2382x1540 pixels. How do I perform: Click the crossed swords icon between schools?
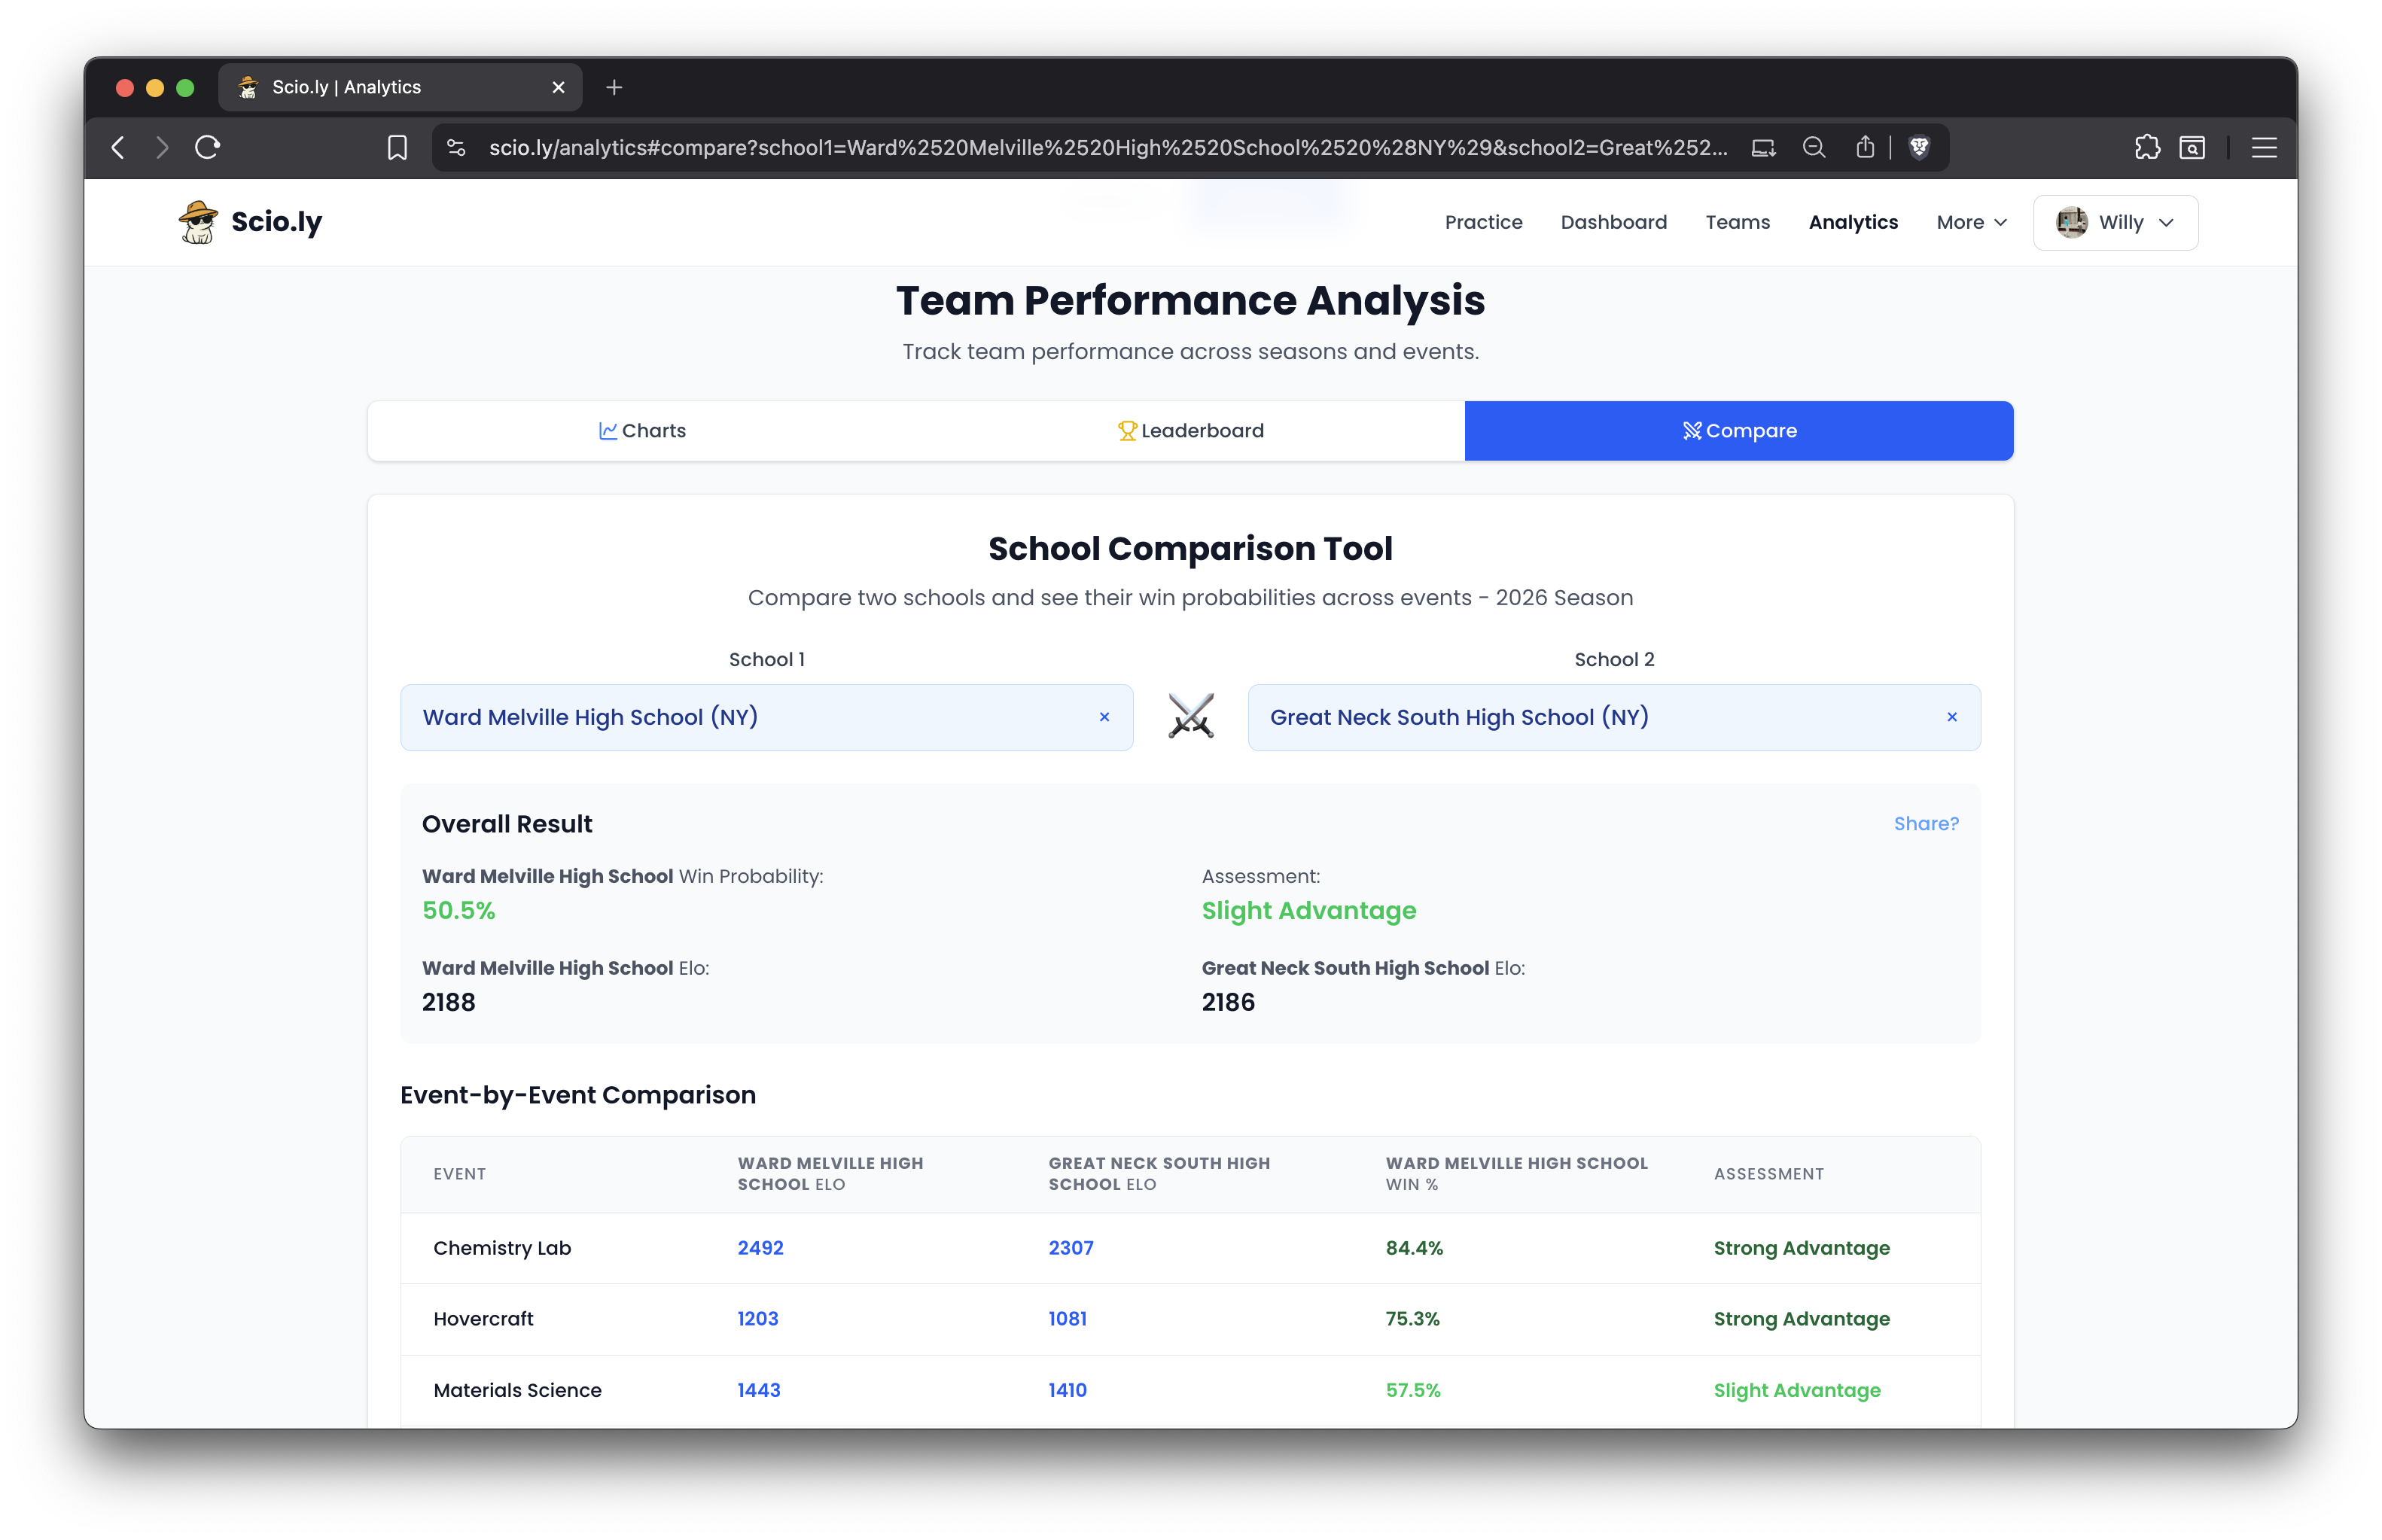tap(1190, 717)
